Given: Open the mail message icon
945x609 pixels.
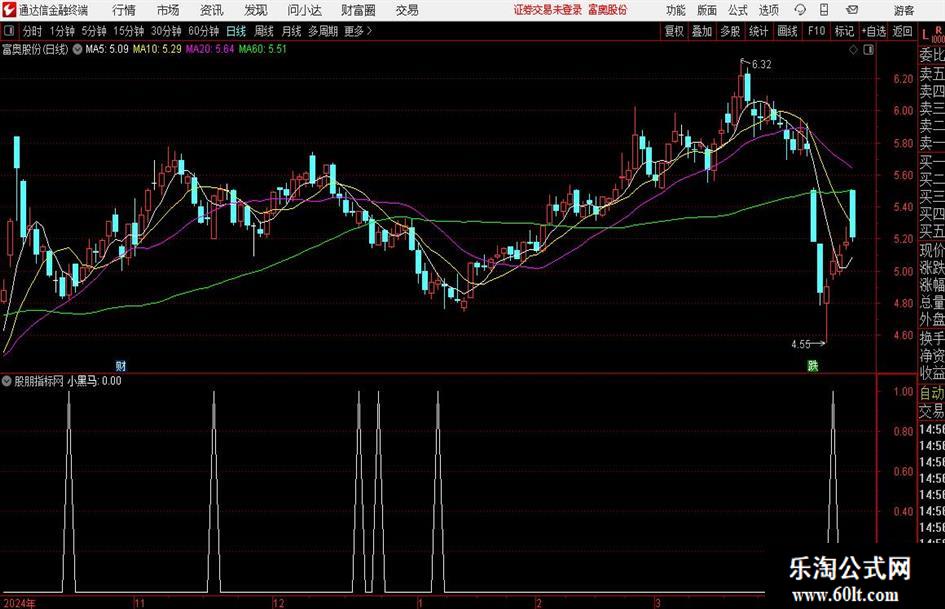Looking at the screenshot, I should tap(852, 10).
